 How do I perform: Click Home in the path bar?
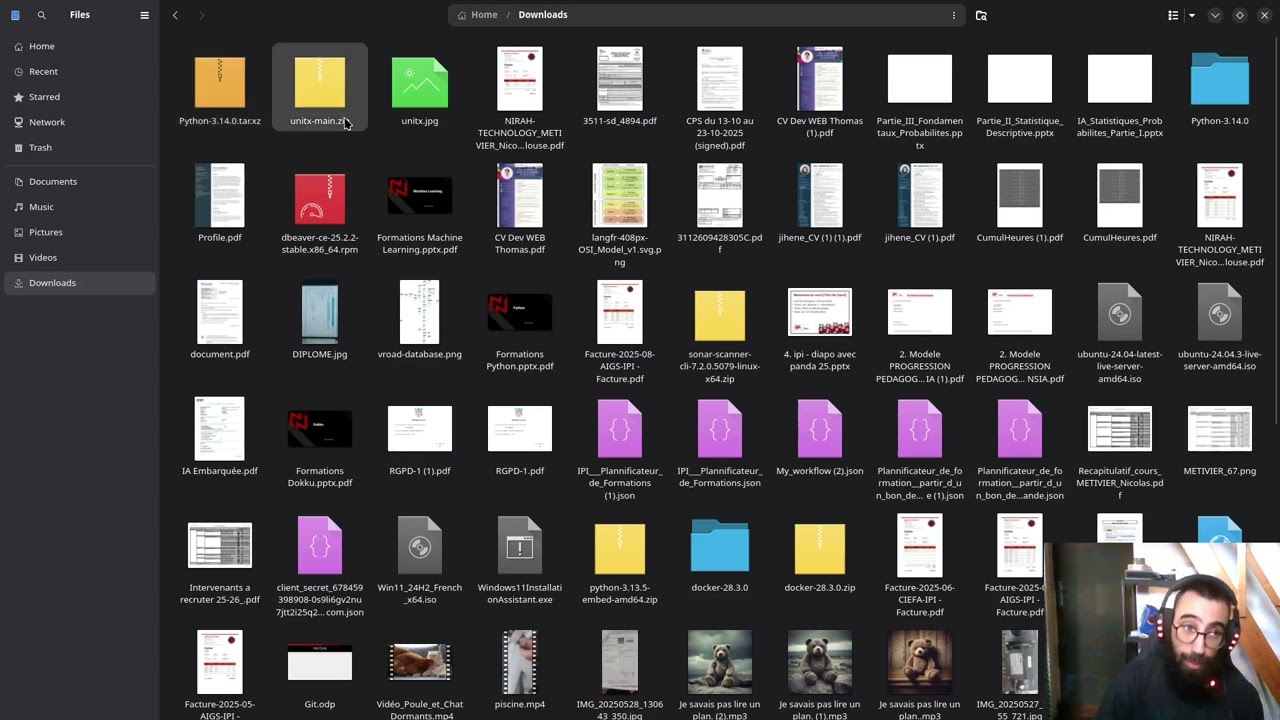(477, 15)
